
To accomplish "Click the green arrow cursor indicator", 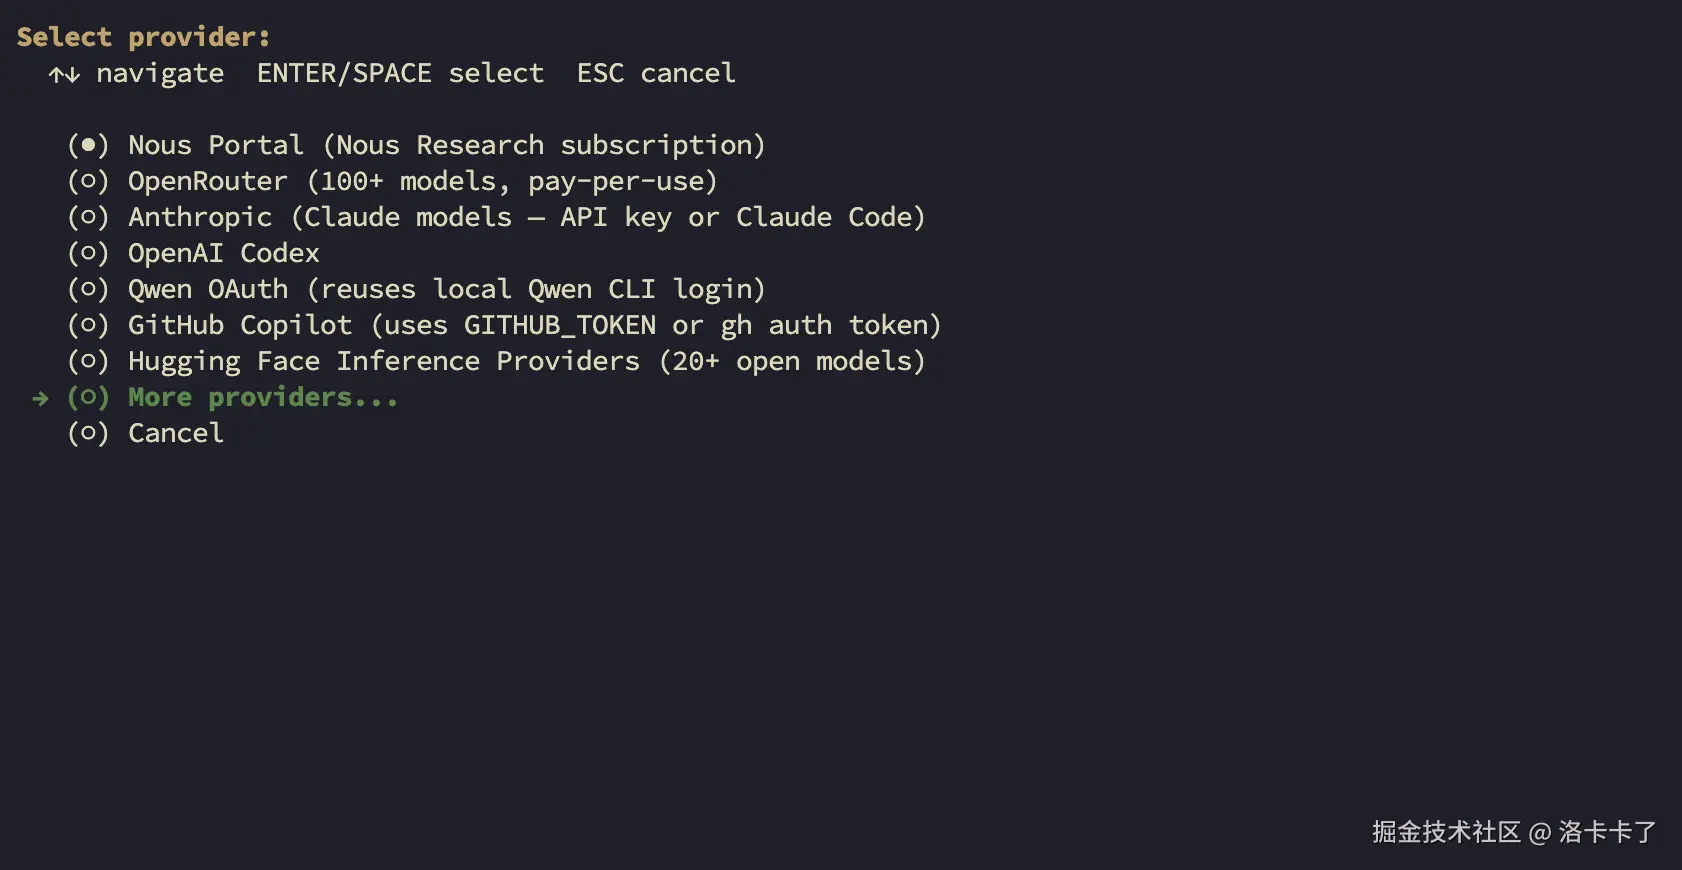I will coord(40,399).
